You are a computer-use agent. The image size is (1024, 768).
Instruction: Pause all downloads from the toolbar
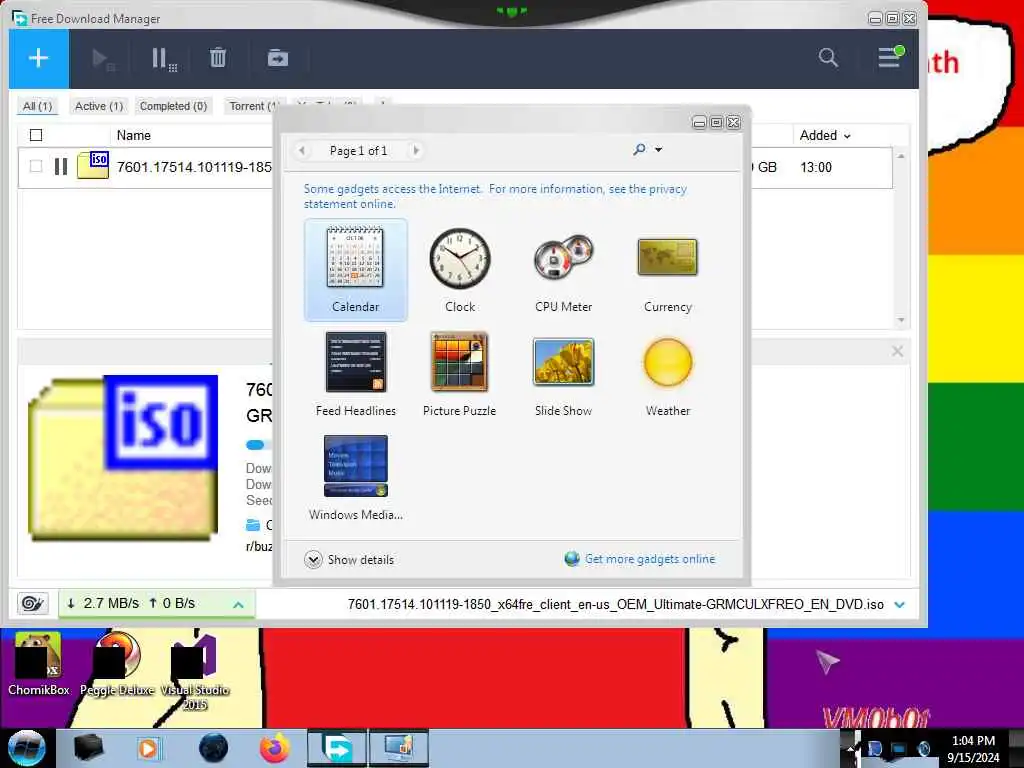163,59
